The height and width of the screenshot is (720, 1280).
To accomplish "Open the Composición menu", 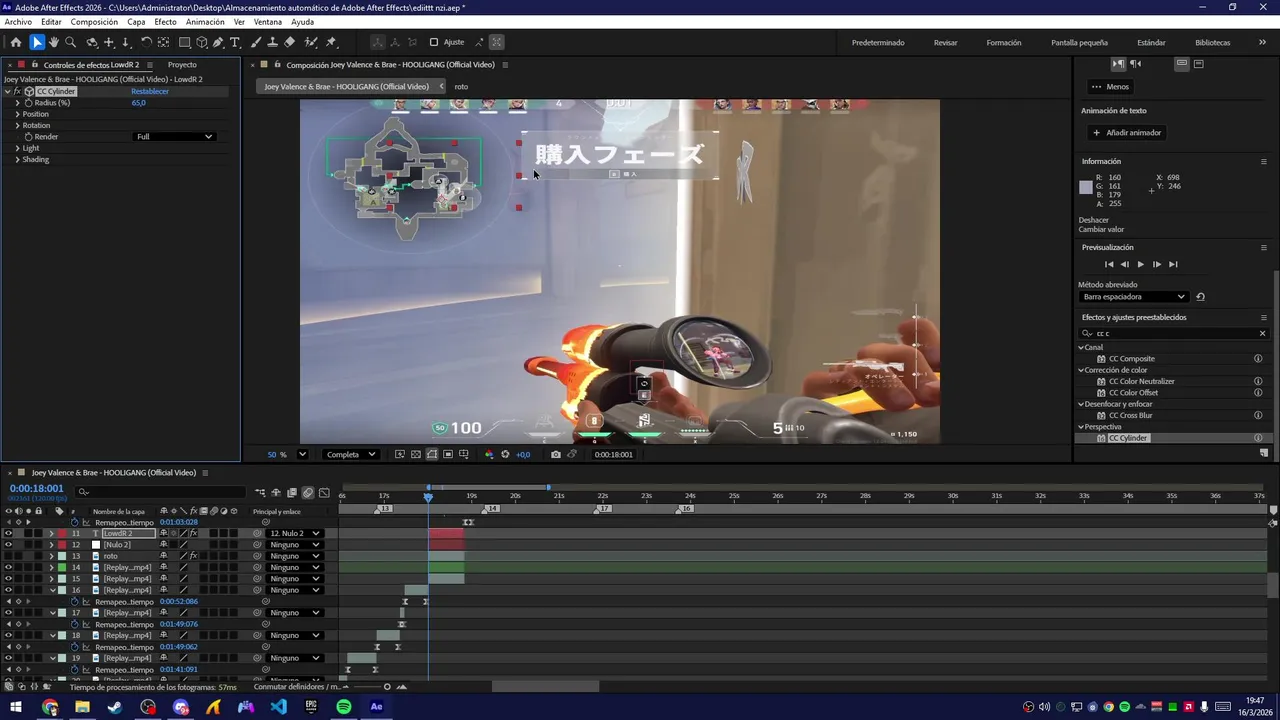I will pos(94,22).
